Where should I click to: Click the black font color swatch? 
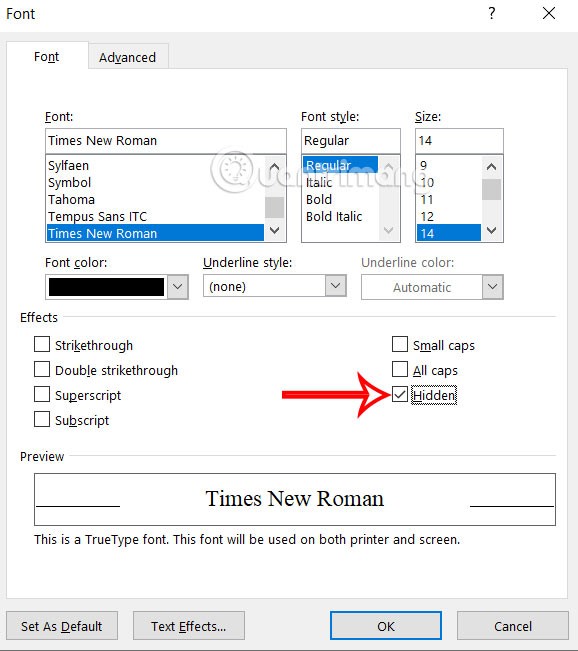106,287
